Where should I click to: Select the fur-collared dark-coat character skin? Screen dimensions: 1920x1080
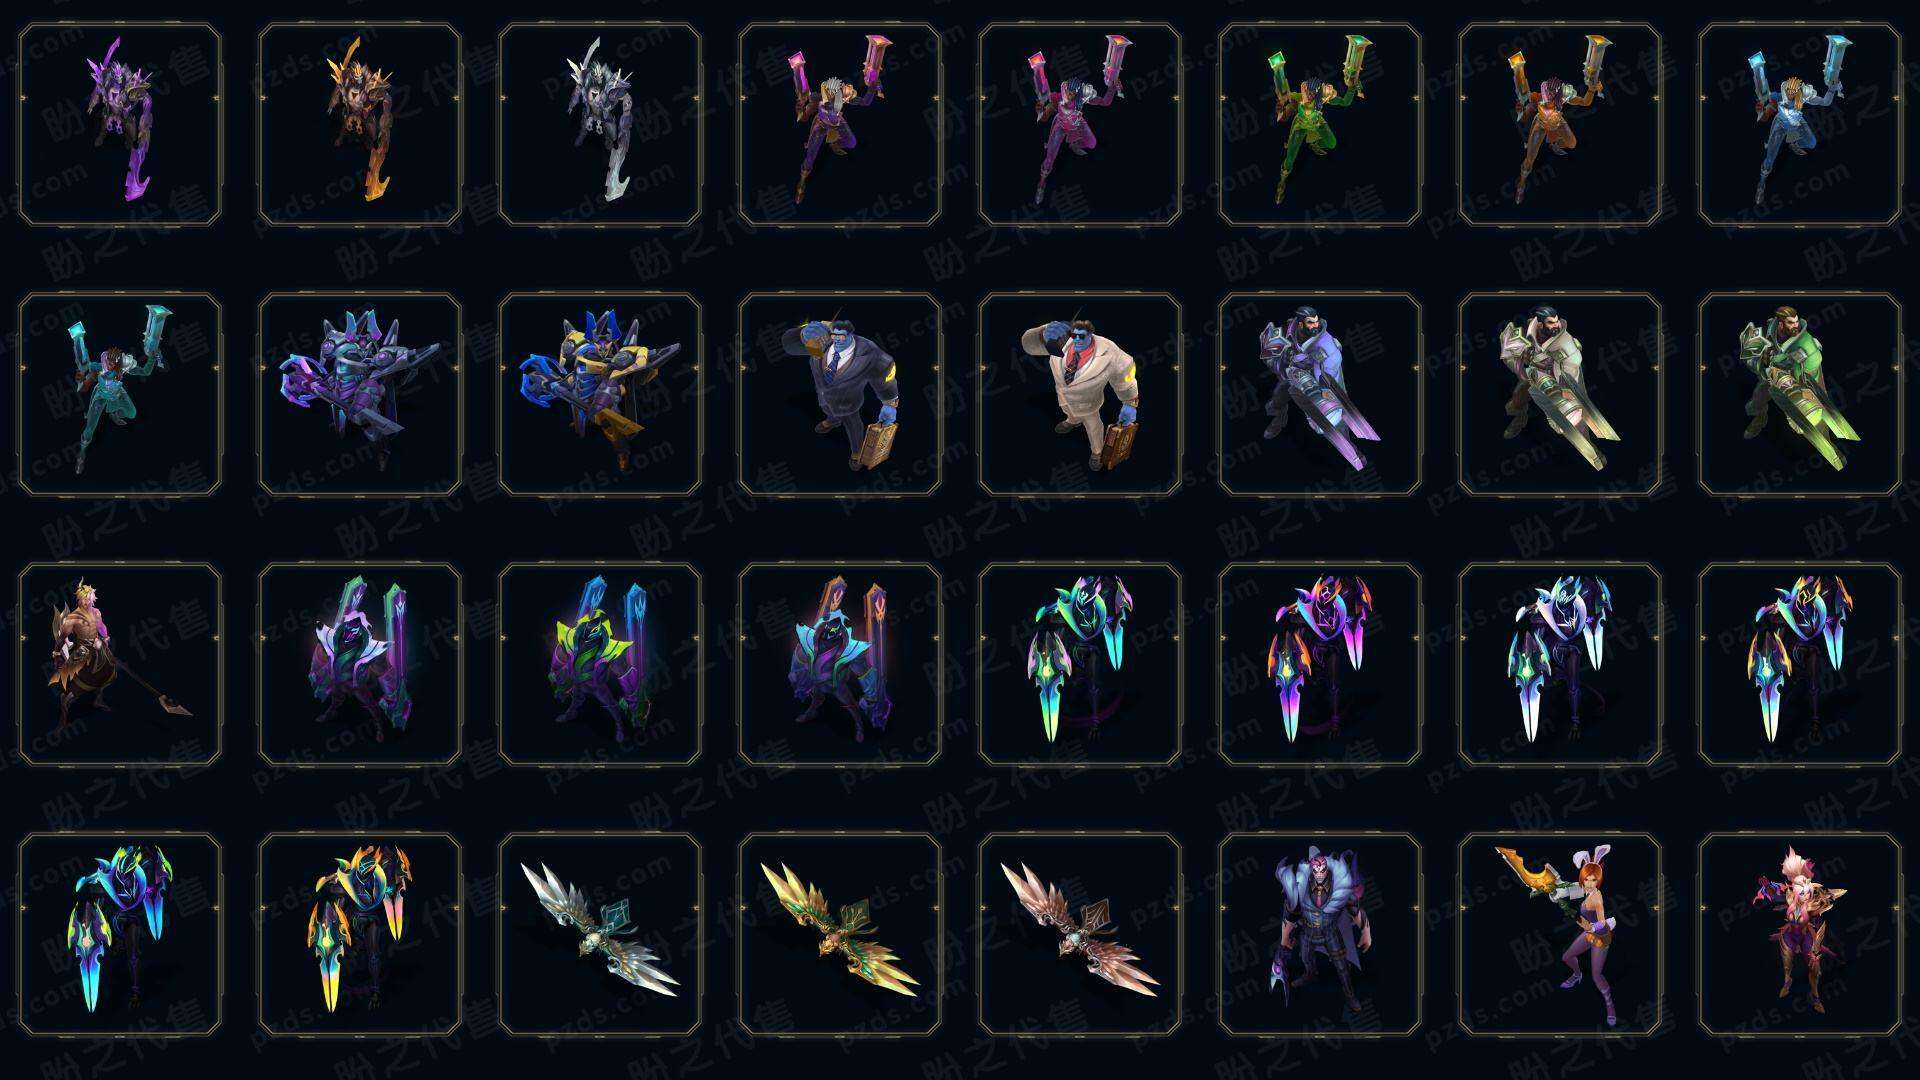tap(1320, 934)
